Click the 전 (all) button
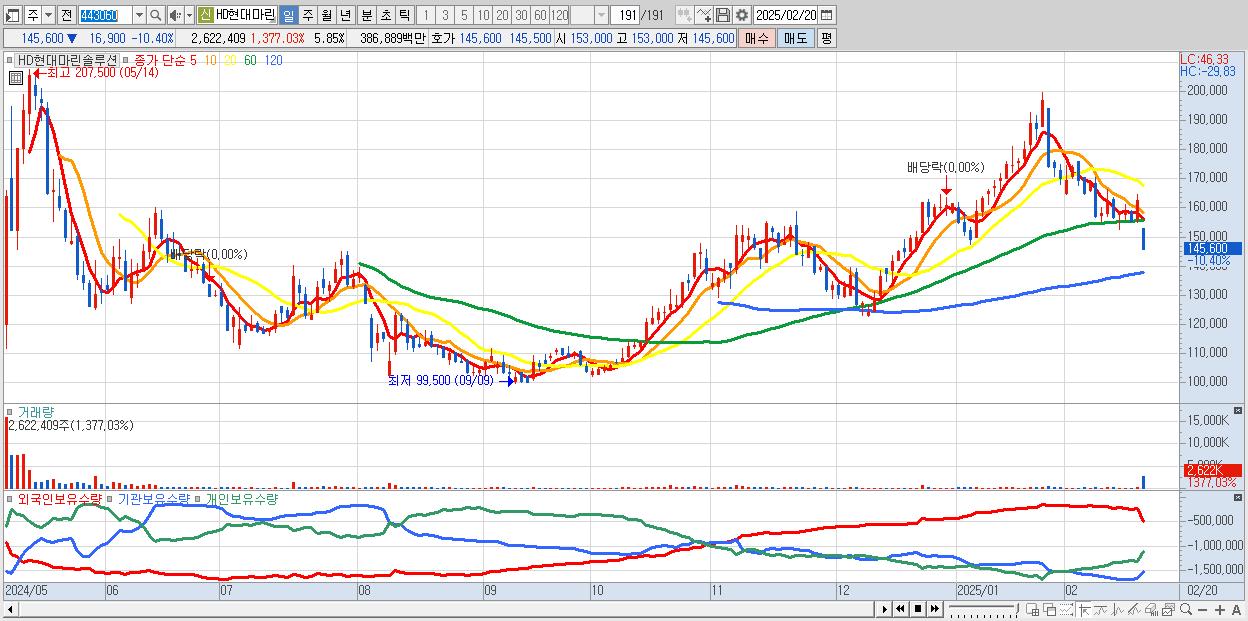1248x621 pixels. click(x=66, y=15)
